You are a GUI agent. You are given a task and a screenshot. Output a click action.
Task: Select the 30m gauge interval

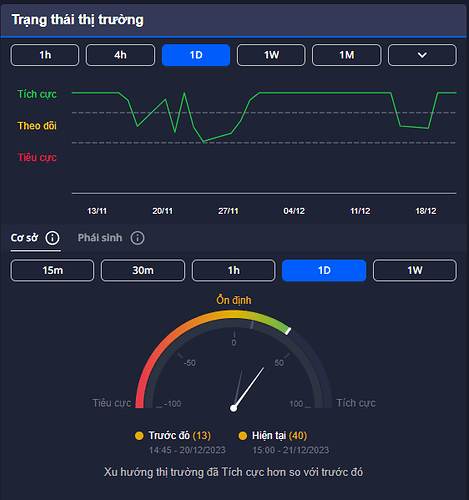pyautogui.click(x=143, y=270)
